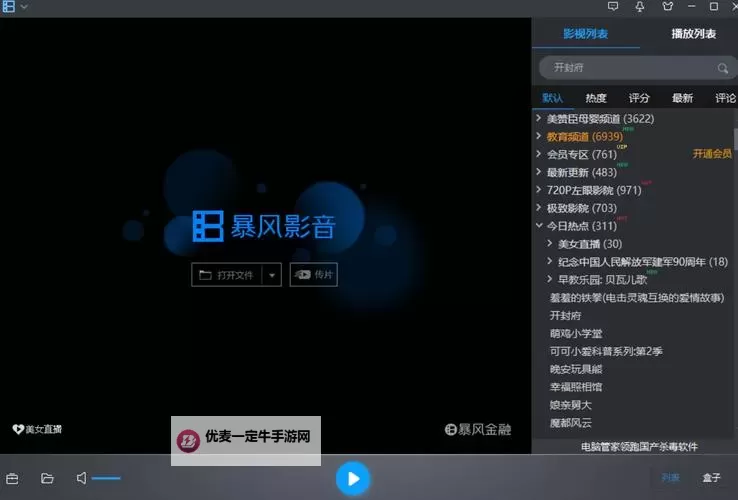
Task: Expand the 极致影院 (703) category
Action: [x=539, y=208]
